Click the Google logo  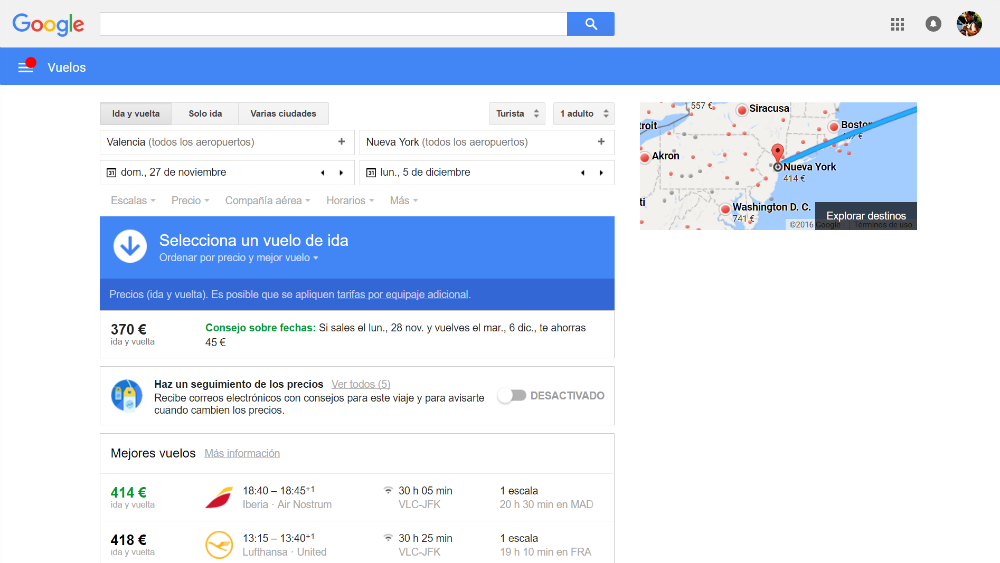point(48,24)
